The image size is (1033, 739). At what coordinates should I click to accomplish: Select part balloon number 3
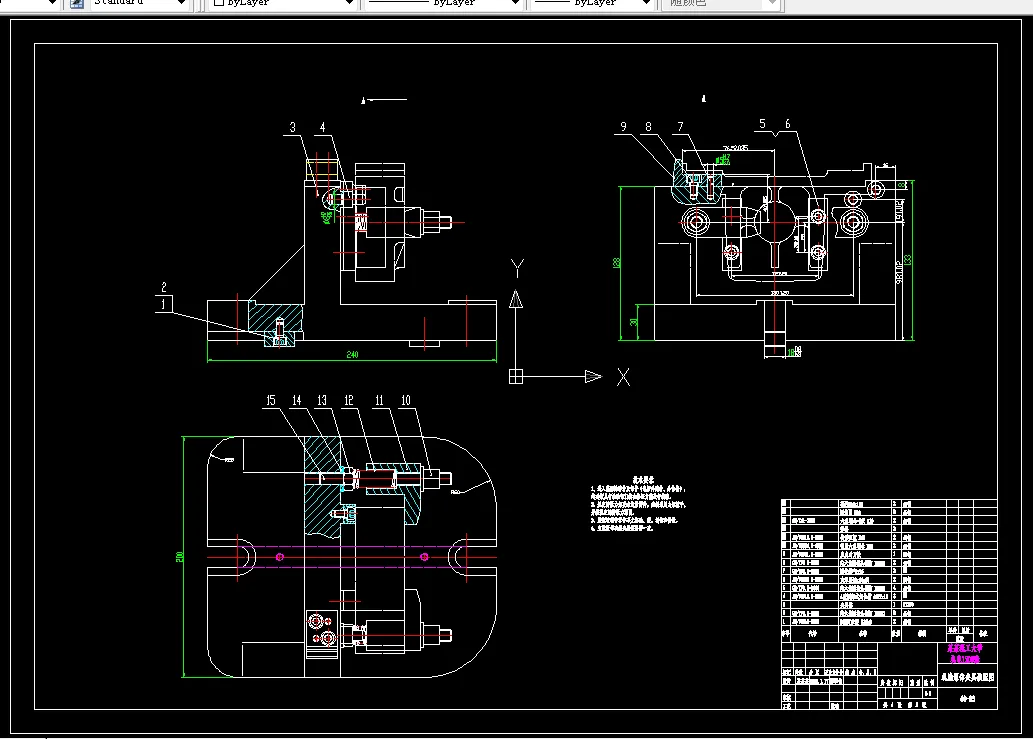[x=293, y=127]
